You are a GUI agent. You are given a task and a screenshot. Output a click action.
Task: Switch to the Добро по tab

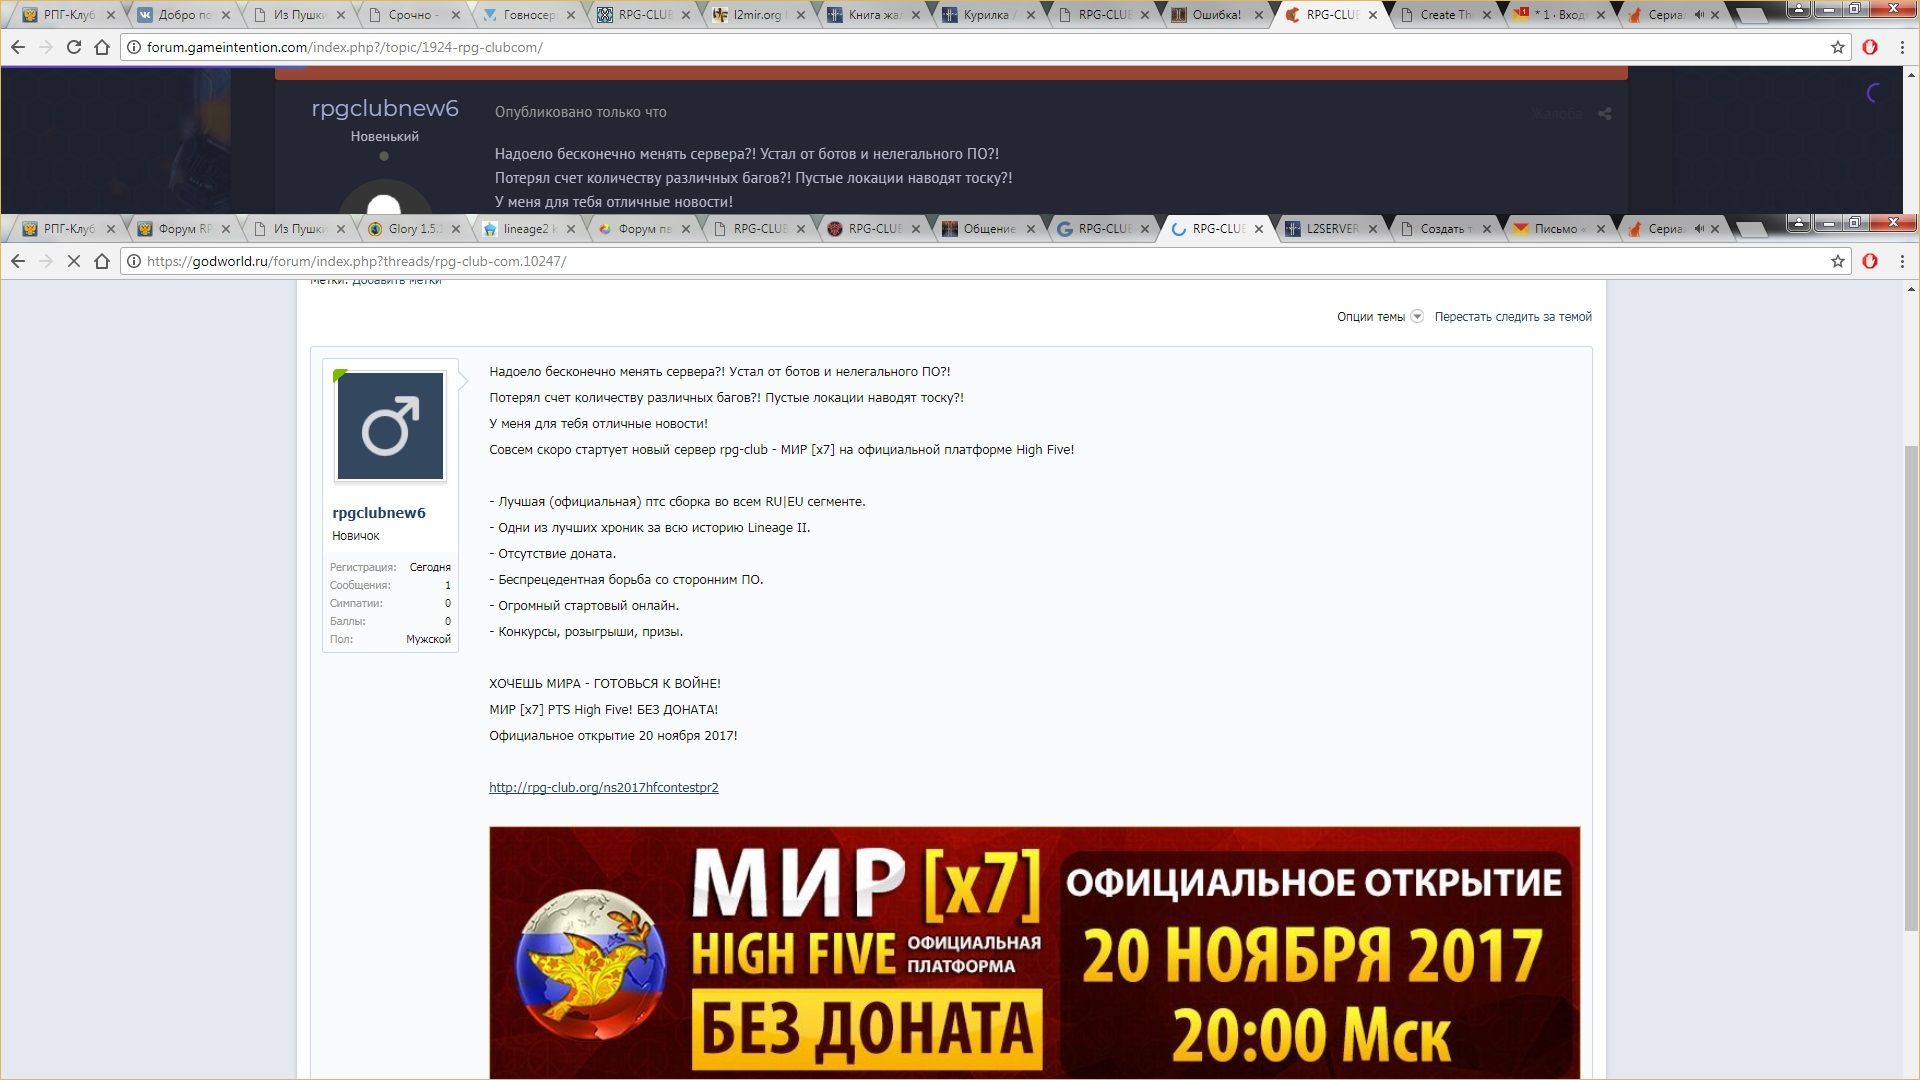[x=185, y=15]
